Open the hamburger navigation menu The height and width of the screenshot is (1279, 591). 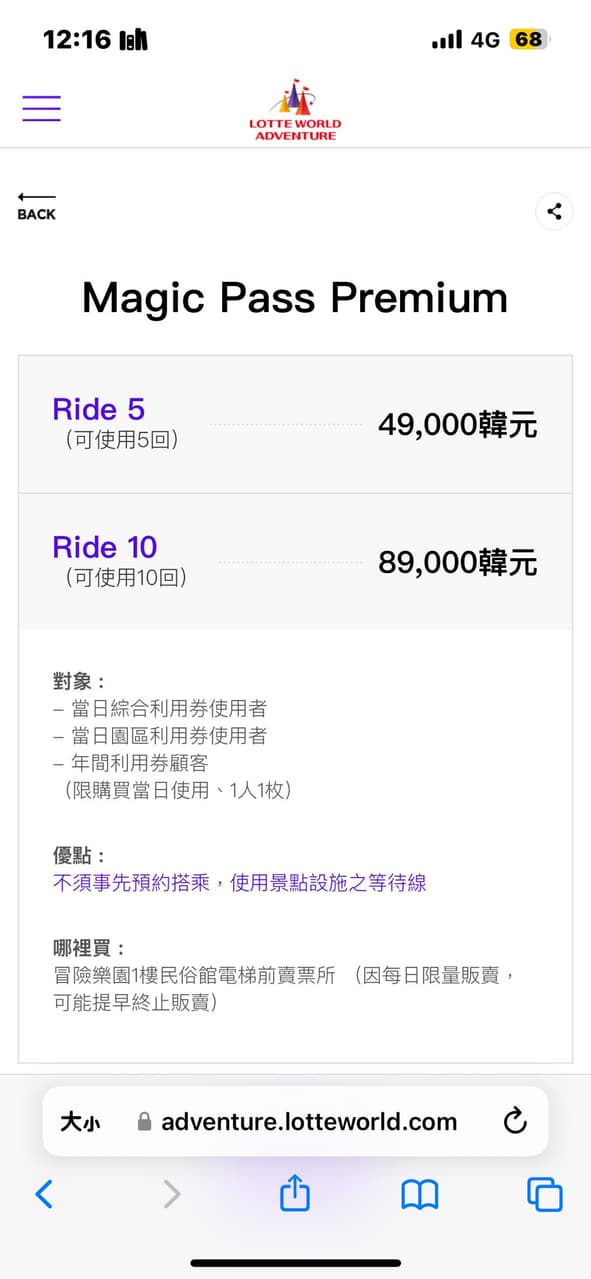tap(41, 108)
